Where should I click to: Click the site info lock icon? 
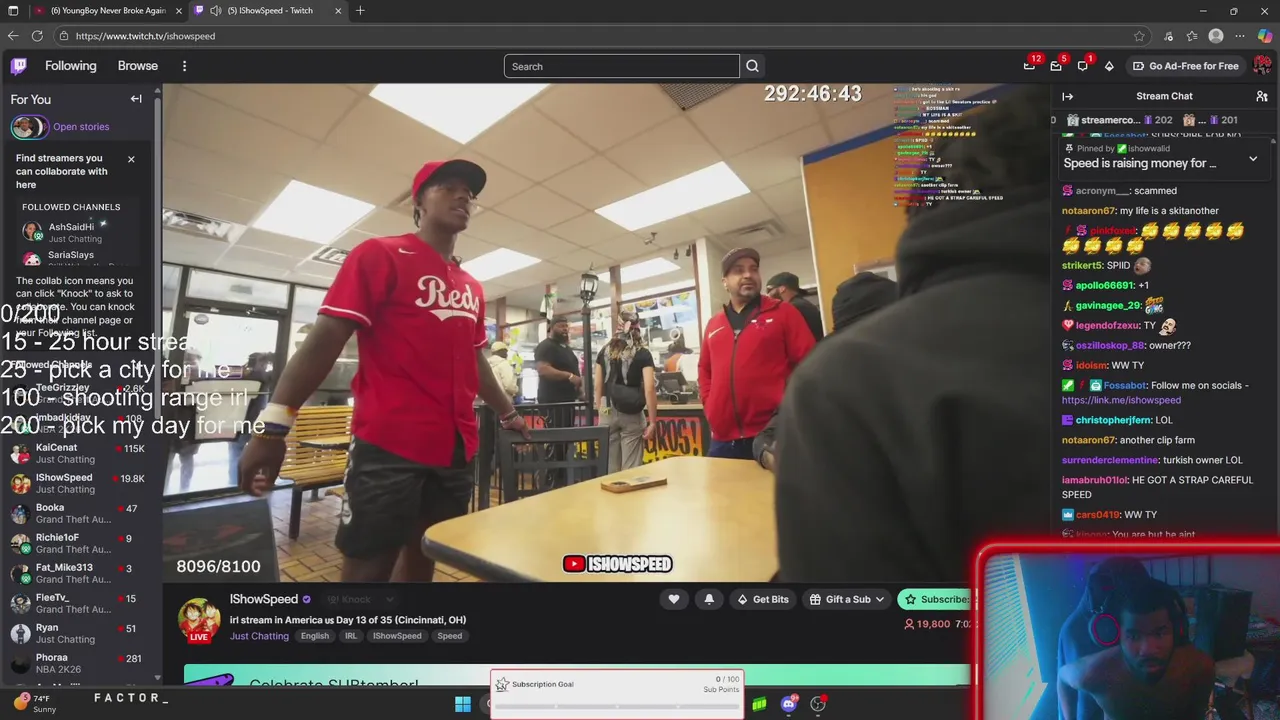tap(64, 36)
